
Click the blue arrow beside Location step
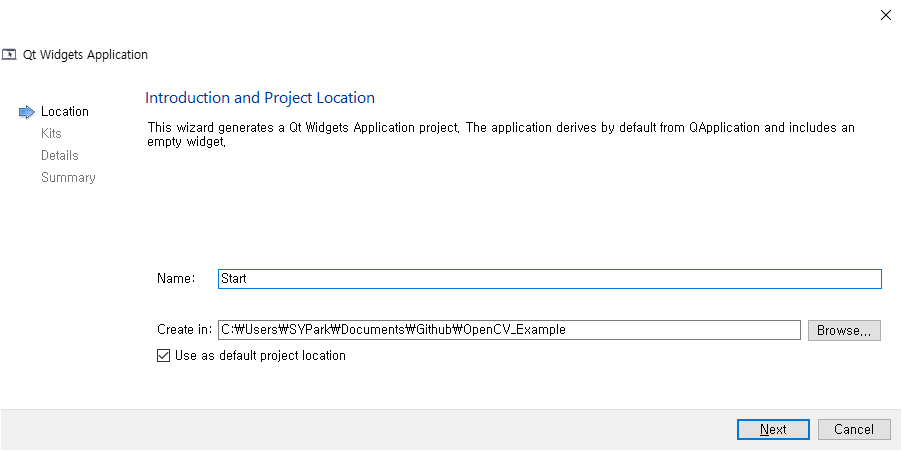27,112
